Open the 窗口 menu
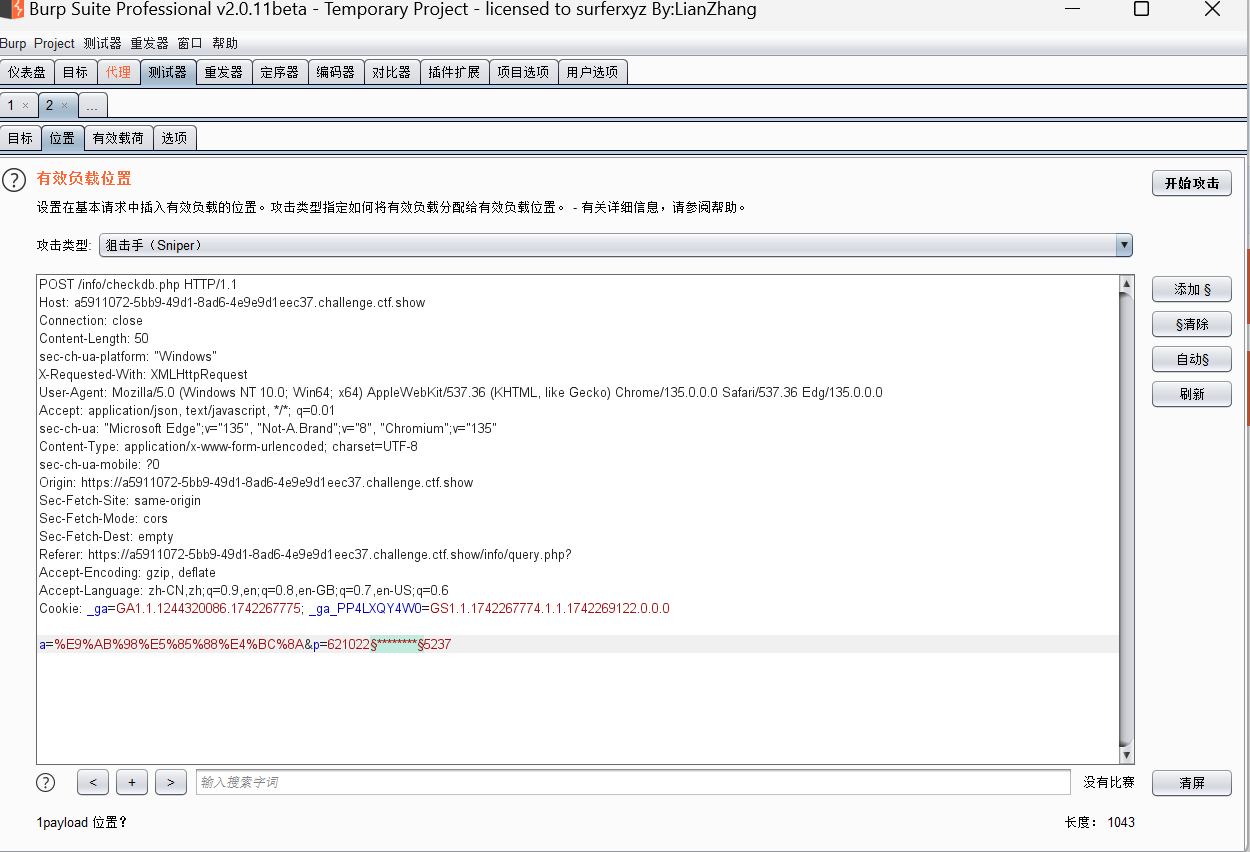Screen dimensions: 1250x852 (190, 43)
